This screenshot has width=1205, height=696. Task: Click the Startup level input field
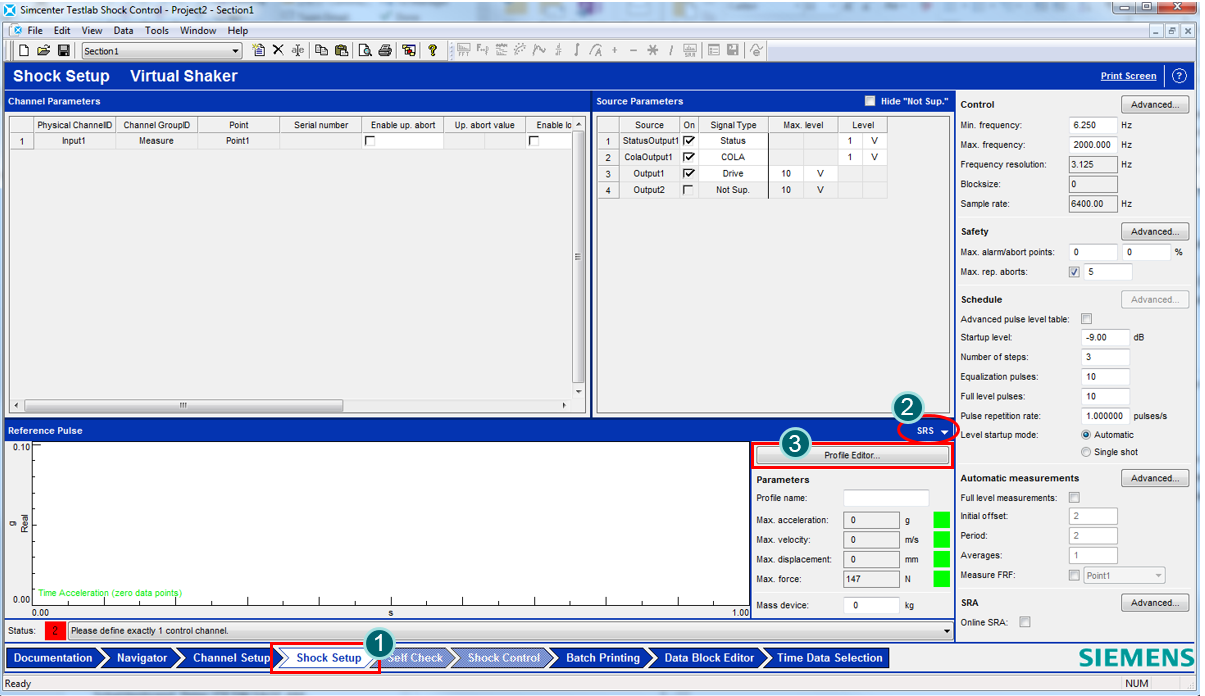point(1105,338)
